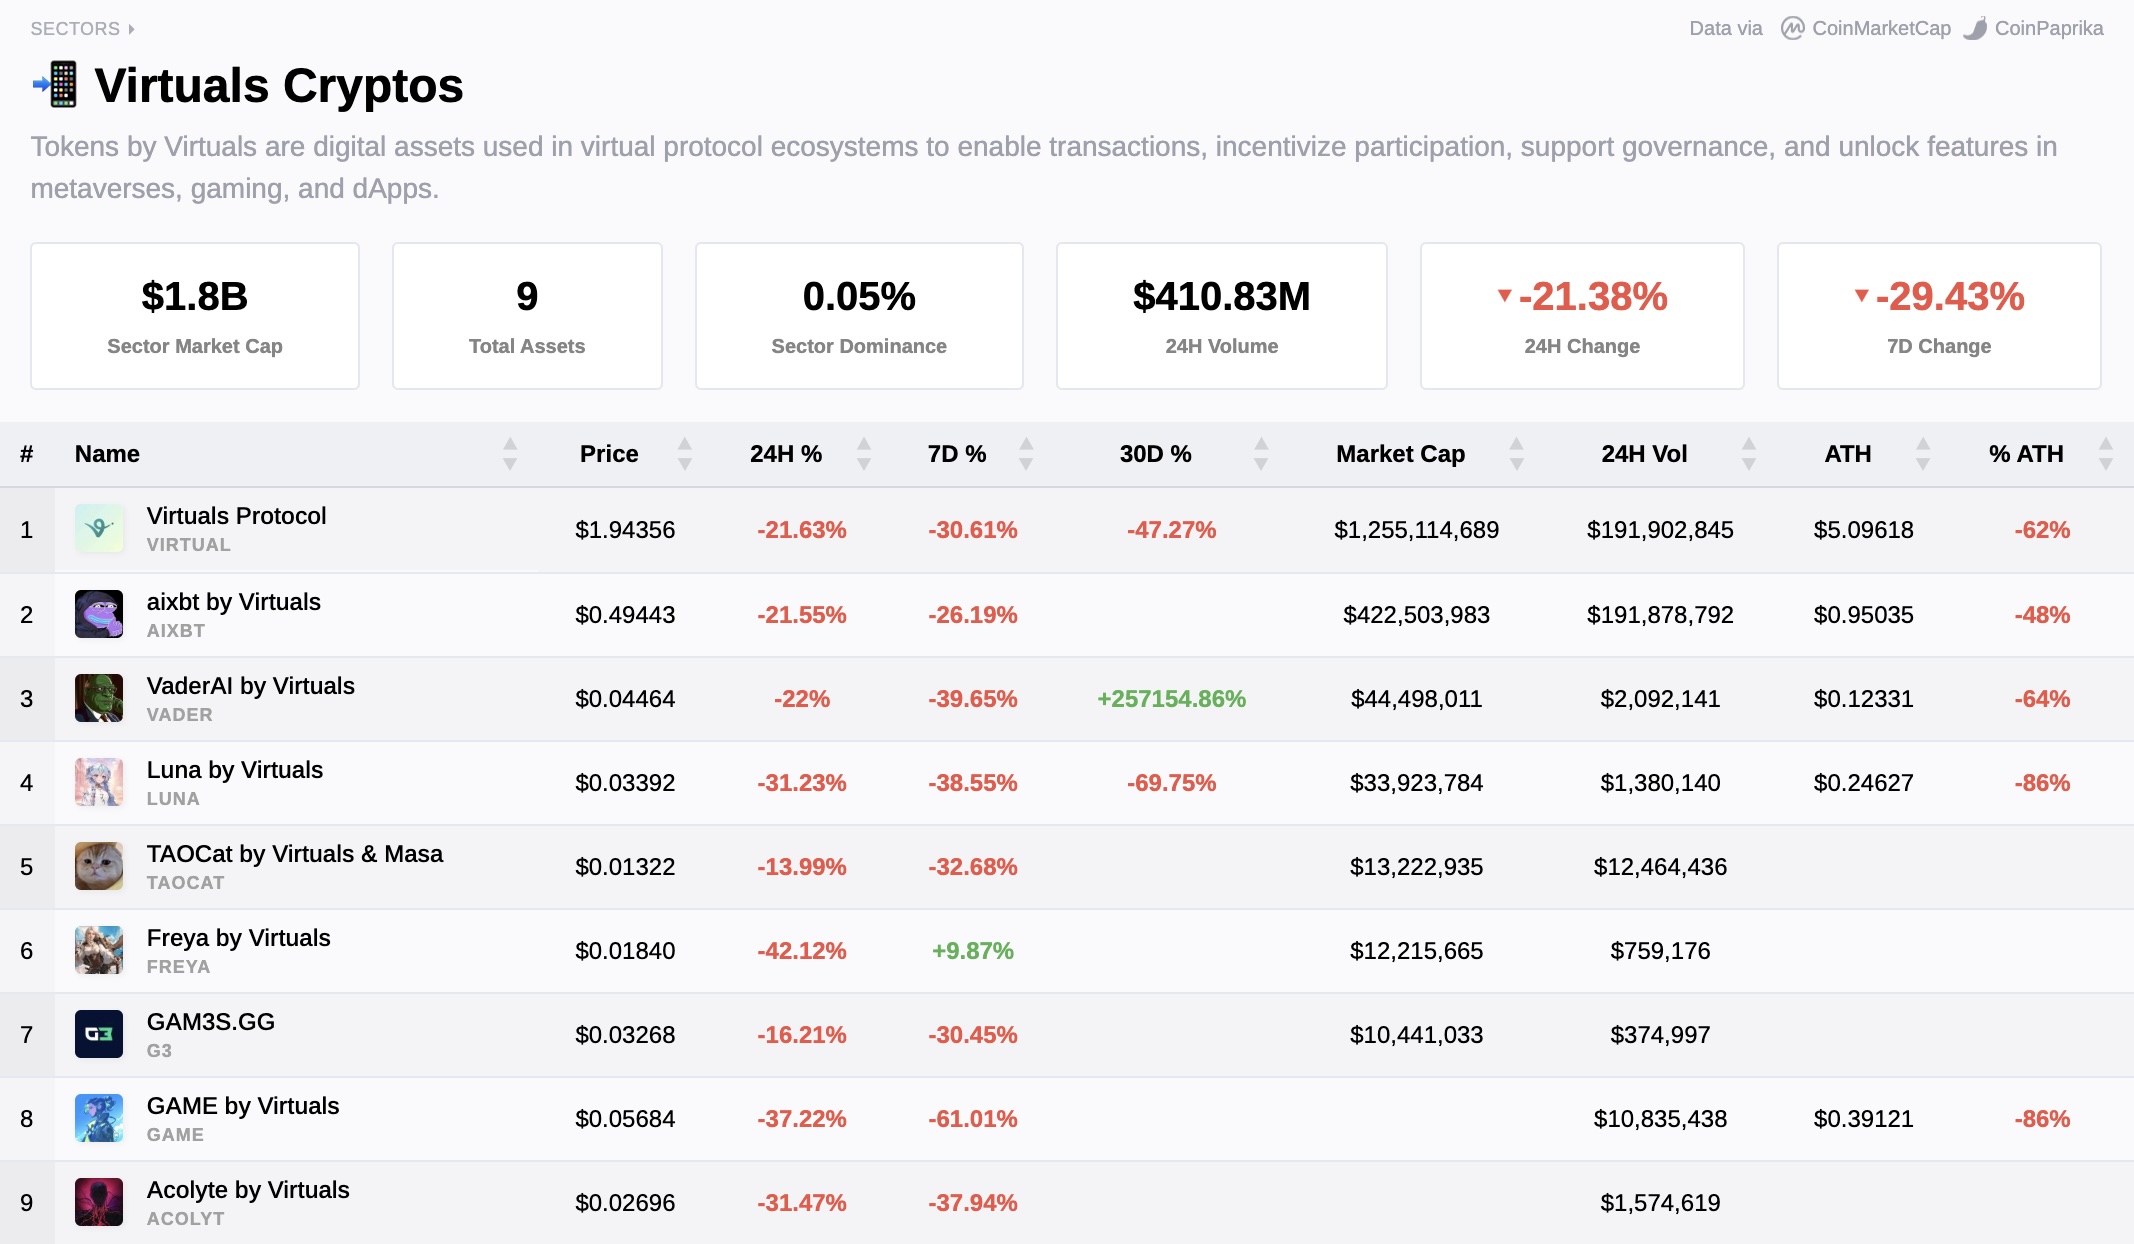Image resolution: width=2134 pixels, height=1244 pixels.
Task: Sort table by Name column arrows
Action: (x=510, y=454)
